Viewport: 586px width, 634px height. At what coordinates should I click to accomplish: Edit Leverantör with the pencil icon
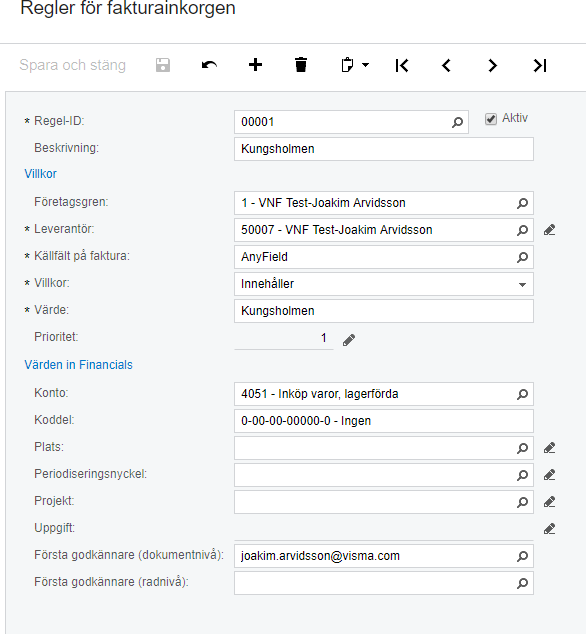point(549,230)
